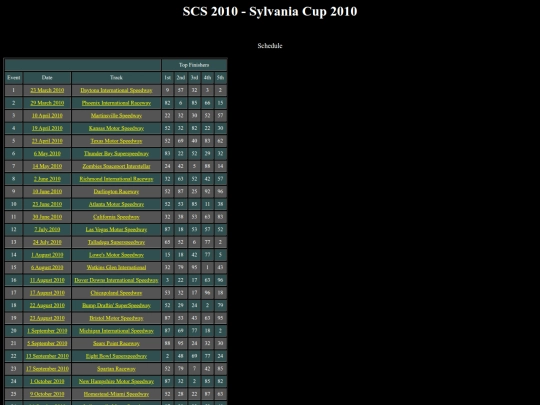This screenshot has width=540, height=405.
Task: Open the 30 June 2010 date link
Action: click(x=47, y=217)
